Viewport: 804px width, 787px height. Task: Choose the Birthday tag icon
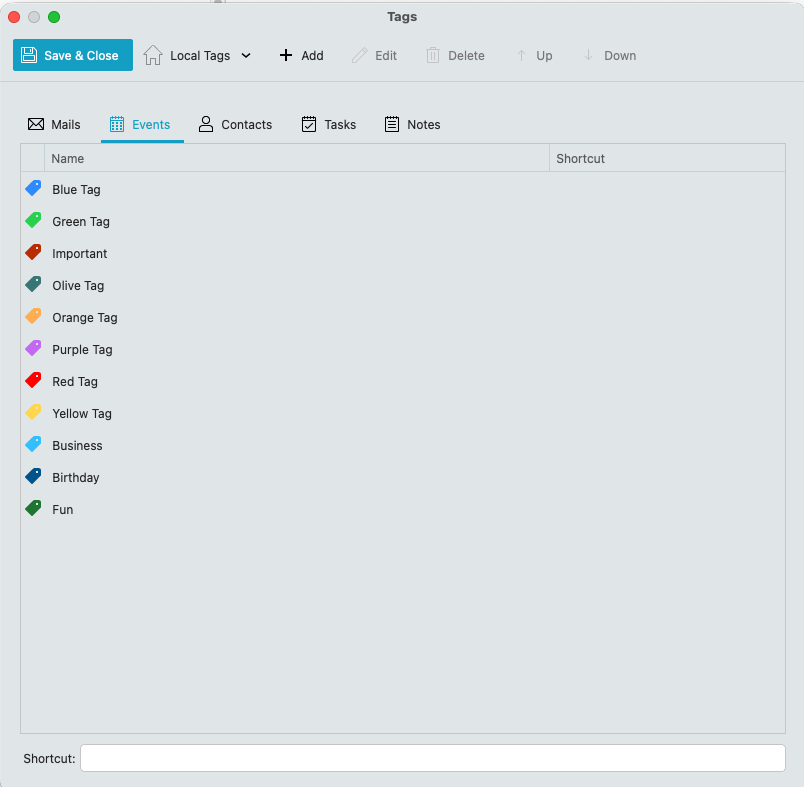point(33,477)
